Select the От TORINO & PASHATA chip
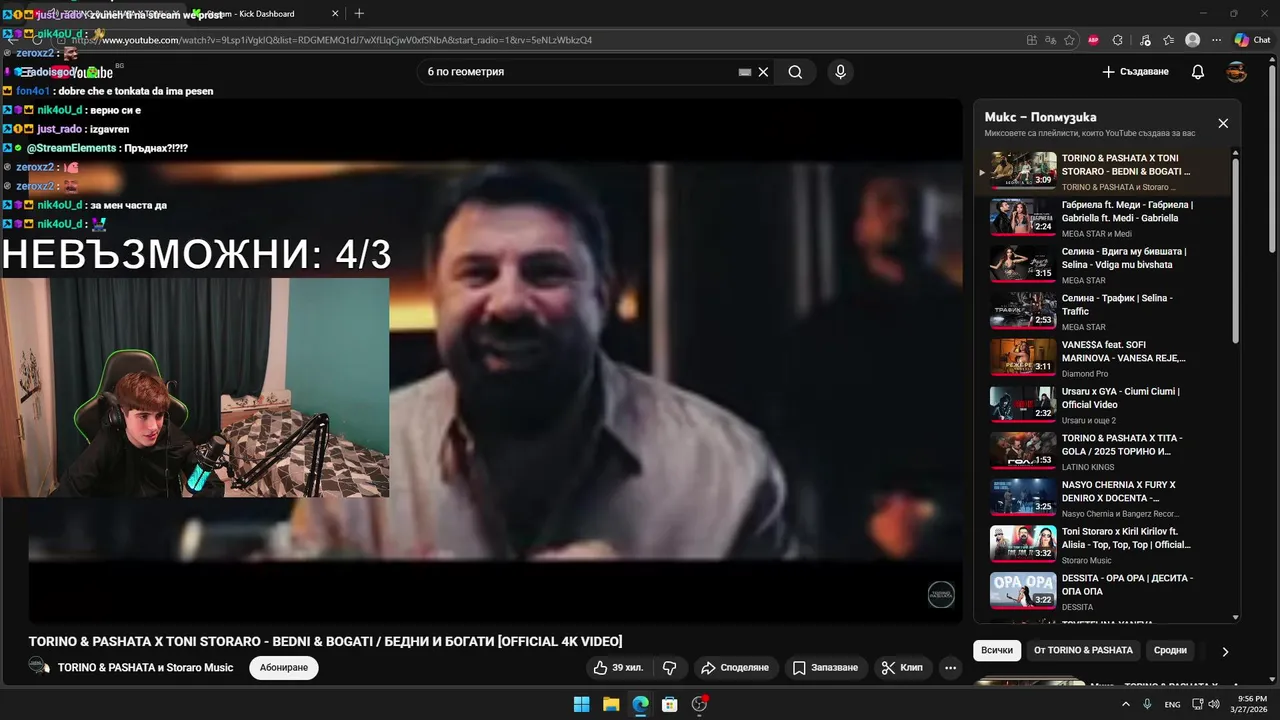The width and height of the screenshot is (1280, 720). pos(1083,650)
